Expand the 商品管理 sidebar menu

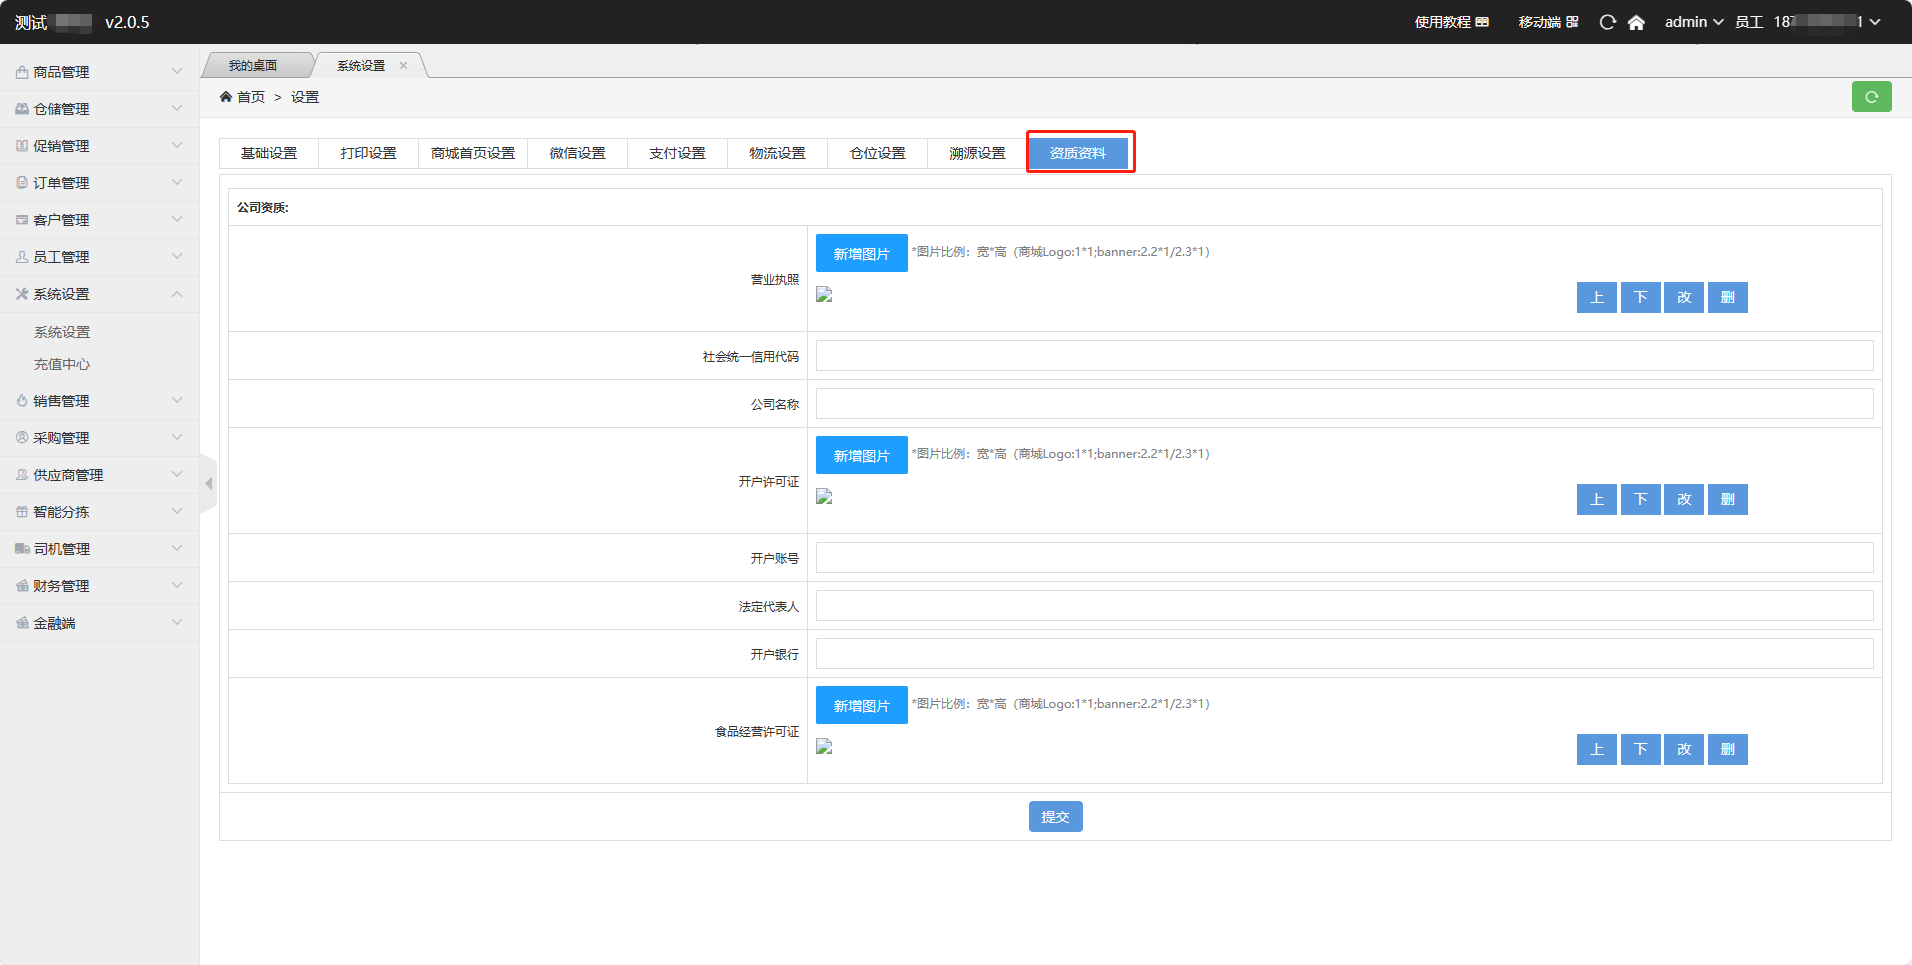point(99,72)
